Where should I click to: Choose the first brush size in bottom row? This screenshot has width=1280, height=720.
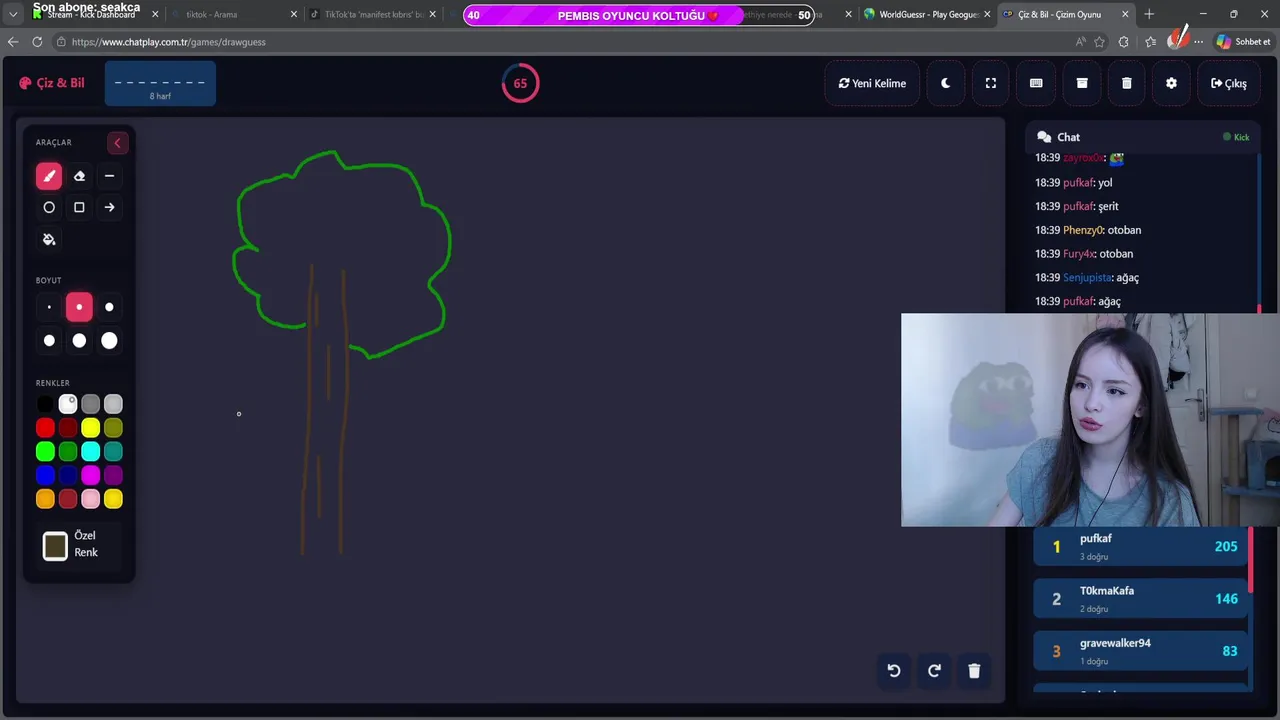[49, 341]
